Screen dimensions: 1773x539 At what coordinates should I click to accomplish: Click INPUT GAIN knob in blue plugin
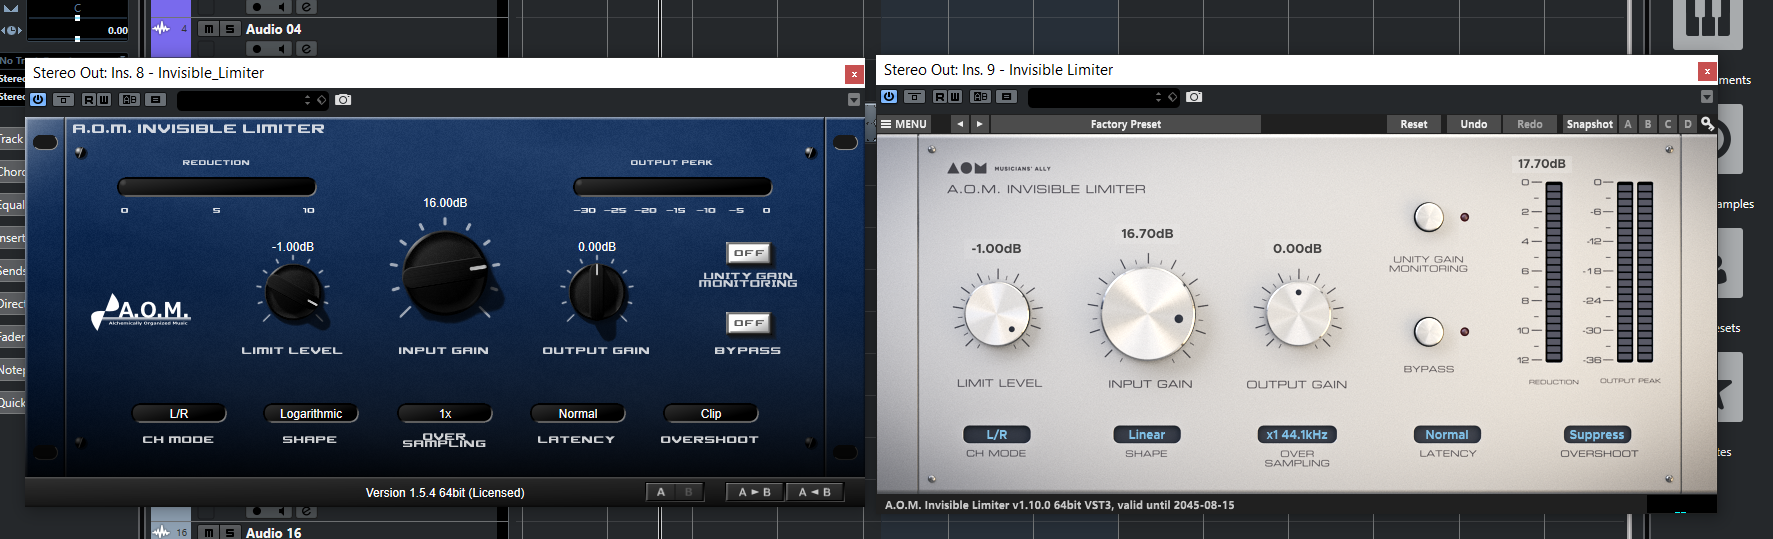click(445, 274)
